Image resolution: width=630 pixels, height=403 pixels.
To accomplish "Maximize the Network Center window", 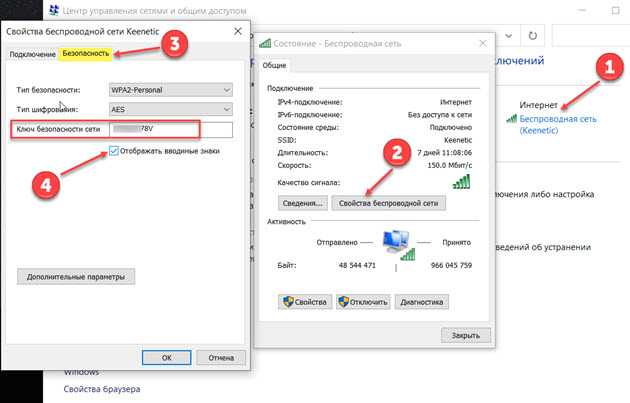I will [616, 10].
